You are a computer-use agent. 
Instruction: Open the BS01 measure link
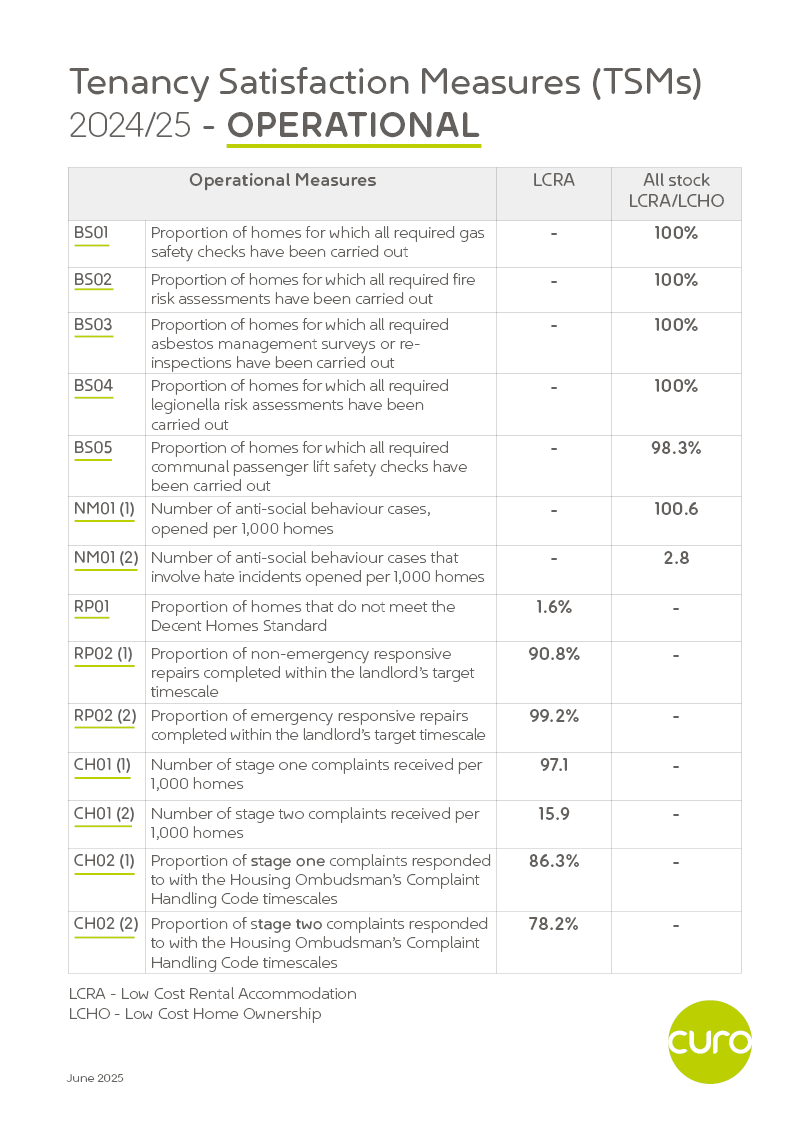tap(91, 233)
